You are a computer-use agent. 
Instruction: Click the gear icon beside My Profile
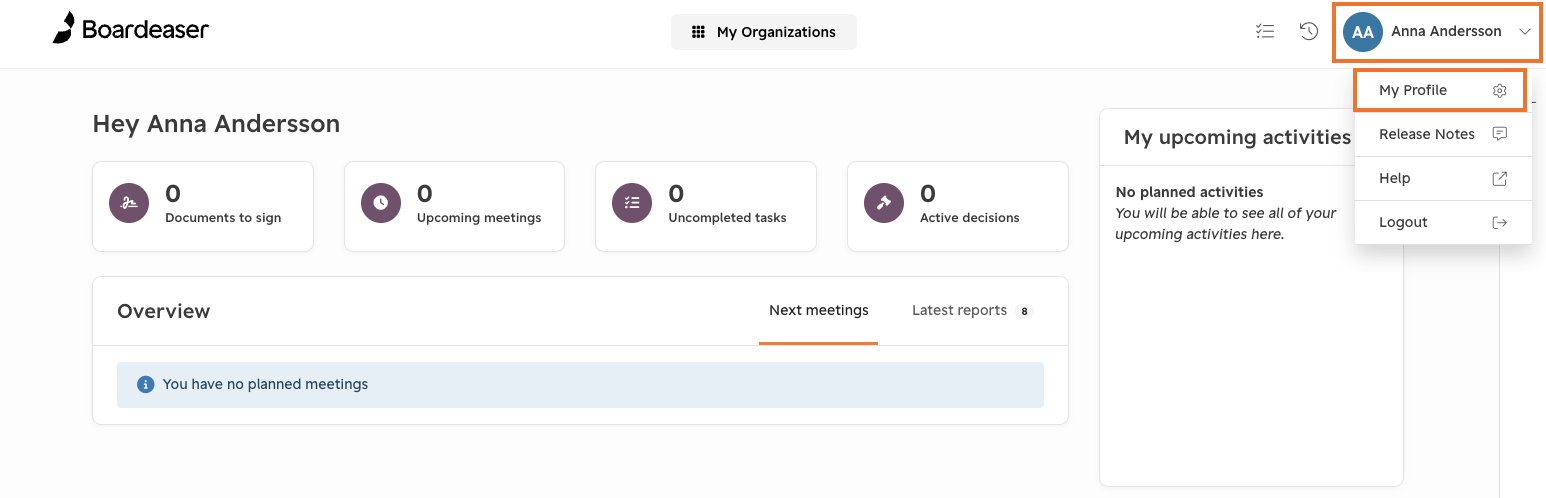1499,90
